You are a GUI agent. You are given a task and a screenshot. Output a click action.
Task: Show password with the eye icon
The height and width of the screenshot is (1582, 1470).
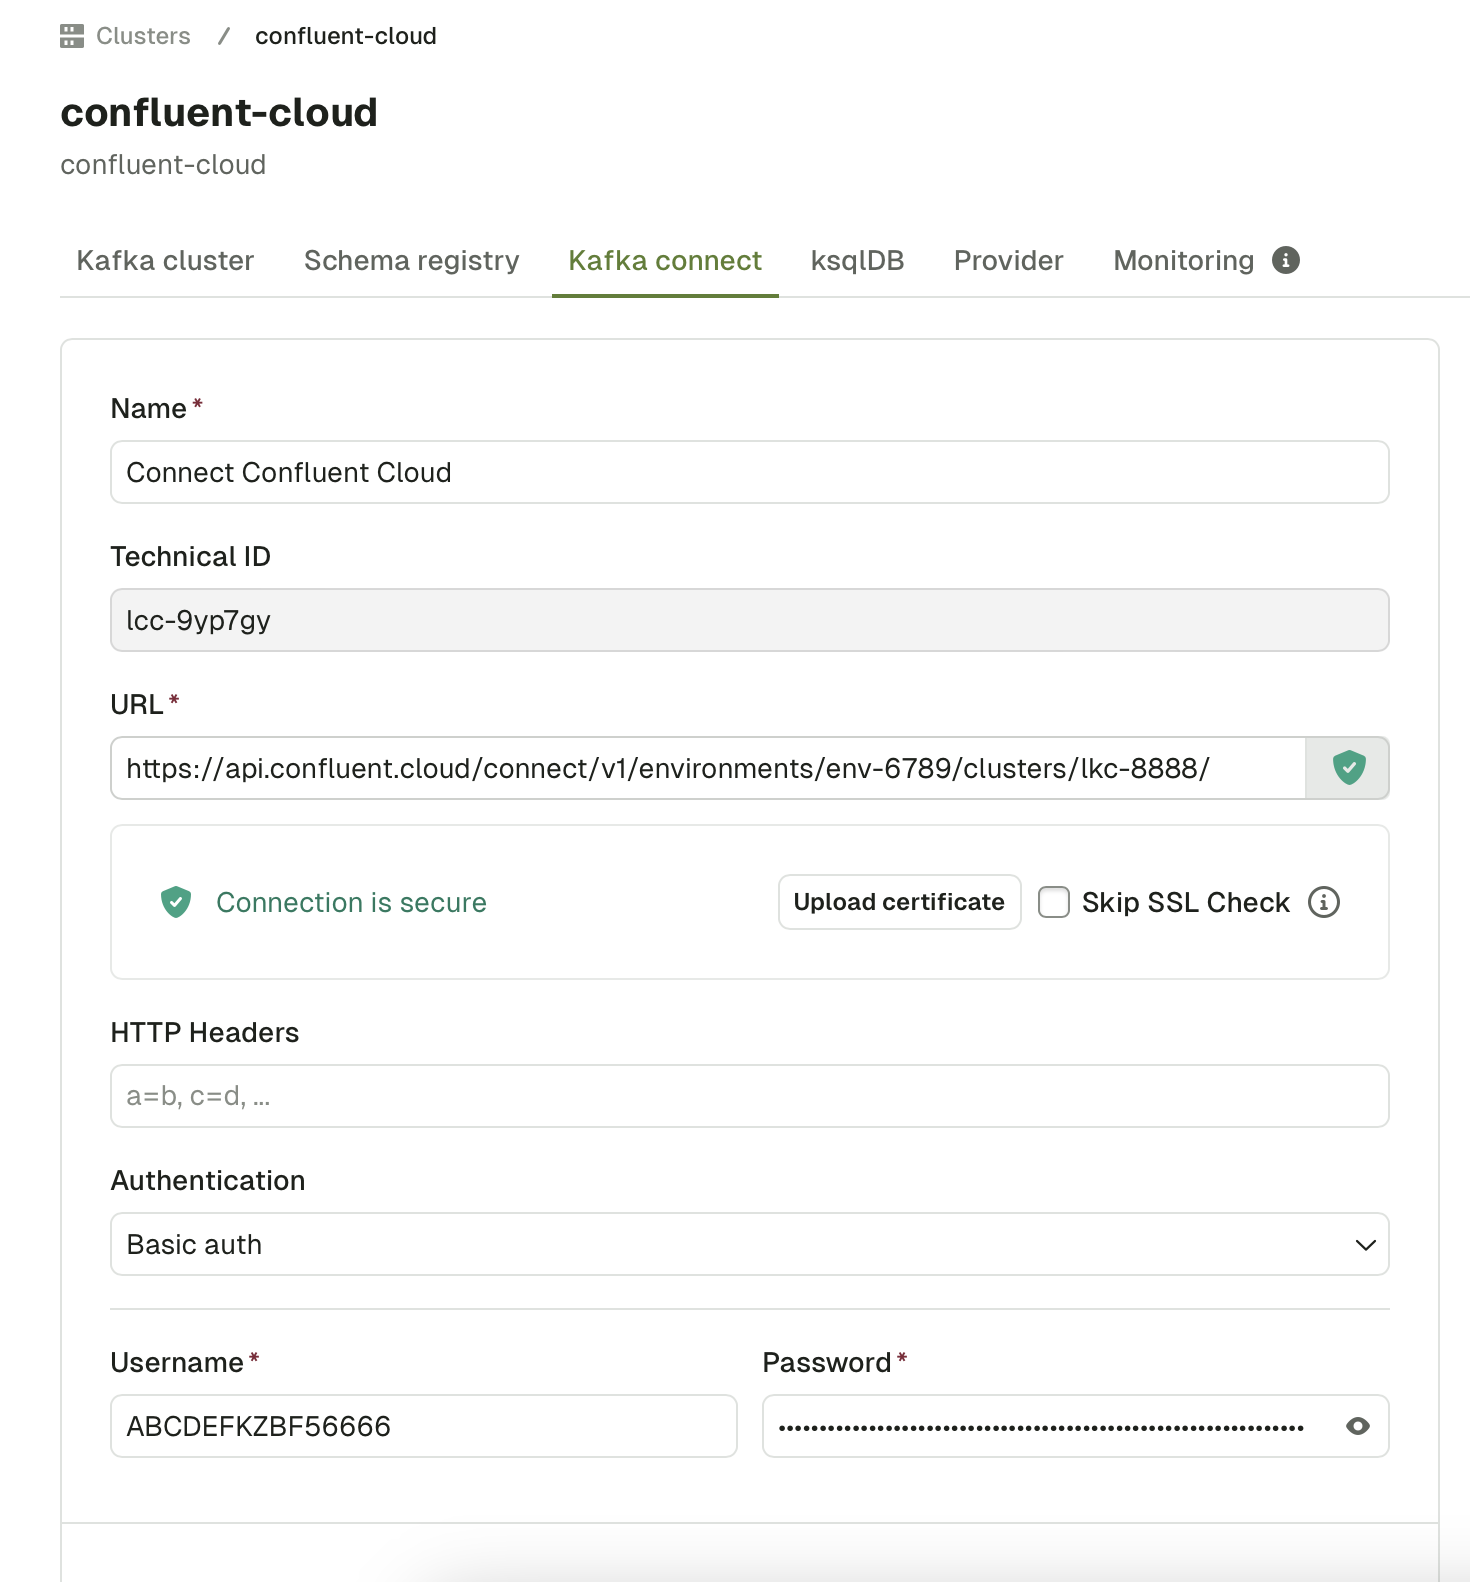pos(1357,1426)
